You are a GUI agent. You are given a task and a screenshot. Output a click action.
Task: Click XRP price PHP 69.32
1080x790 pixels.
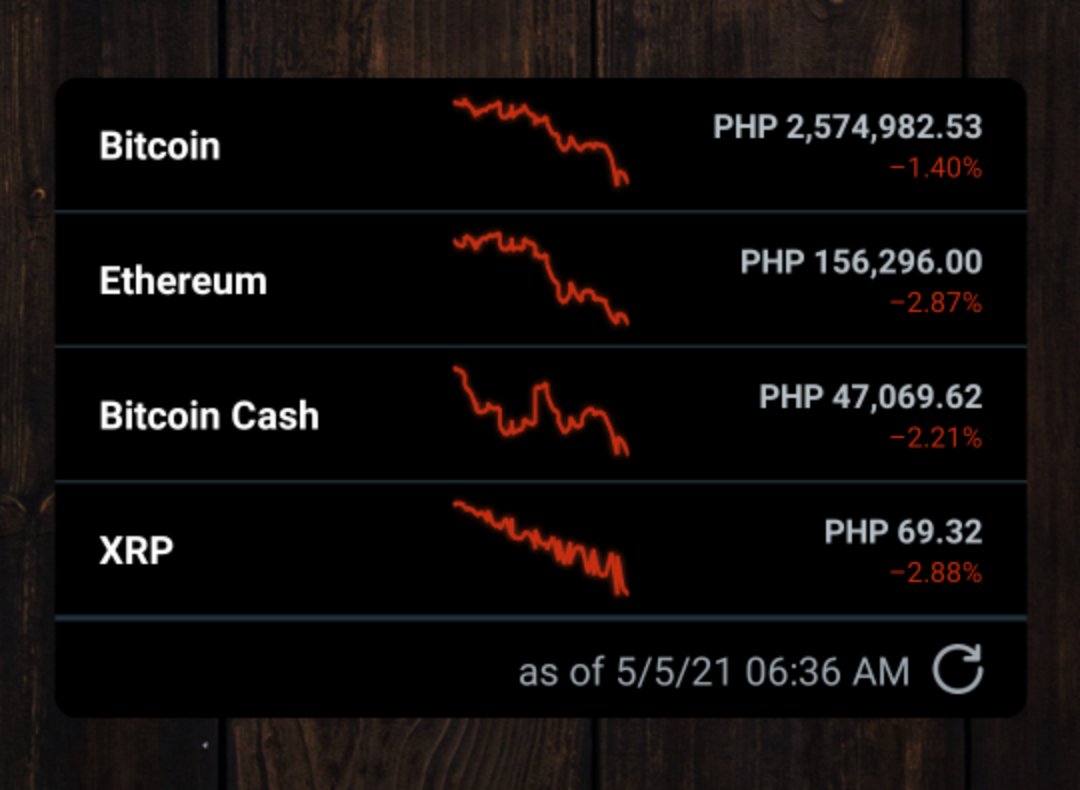pos(904,532)
